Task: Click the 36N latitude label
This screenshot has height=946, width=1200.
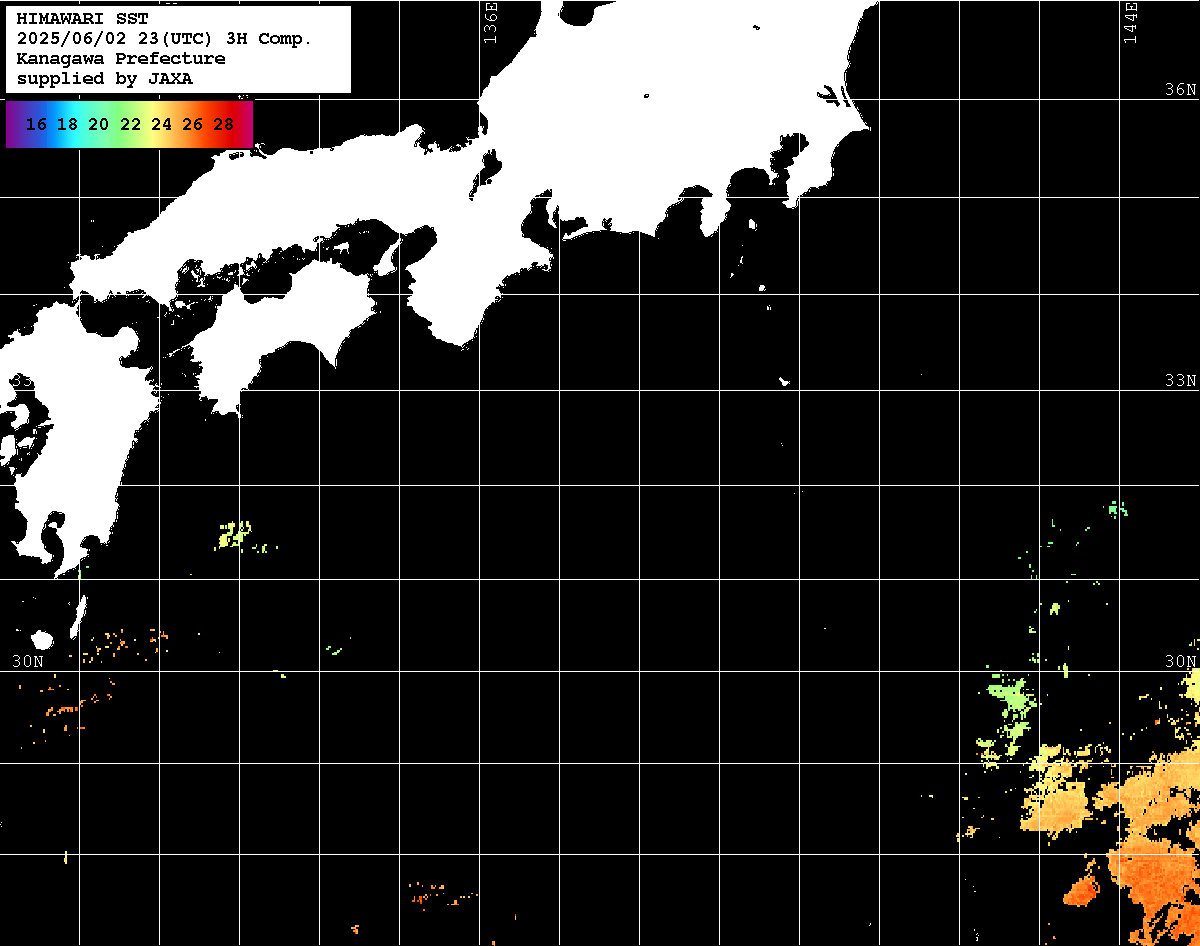Action: 1180,89
